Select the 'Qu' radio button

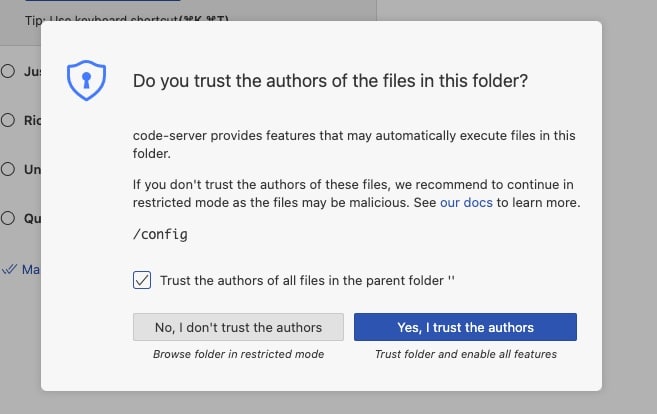8,218
